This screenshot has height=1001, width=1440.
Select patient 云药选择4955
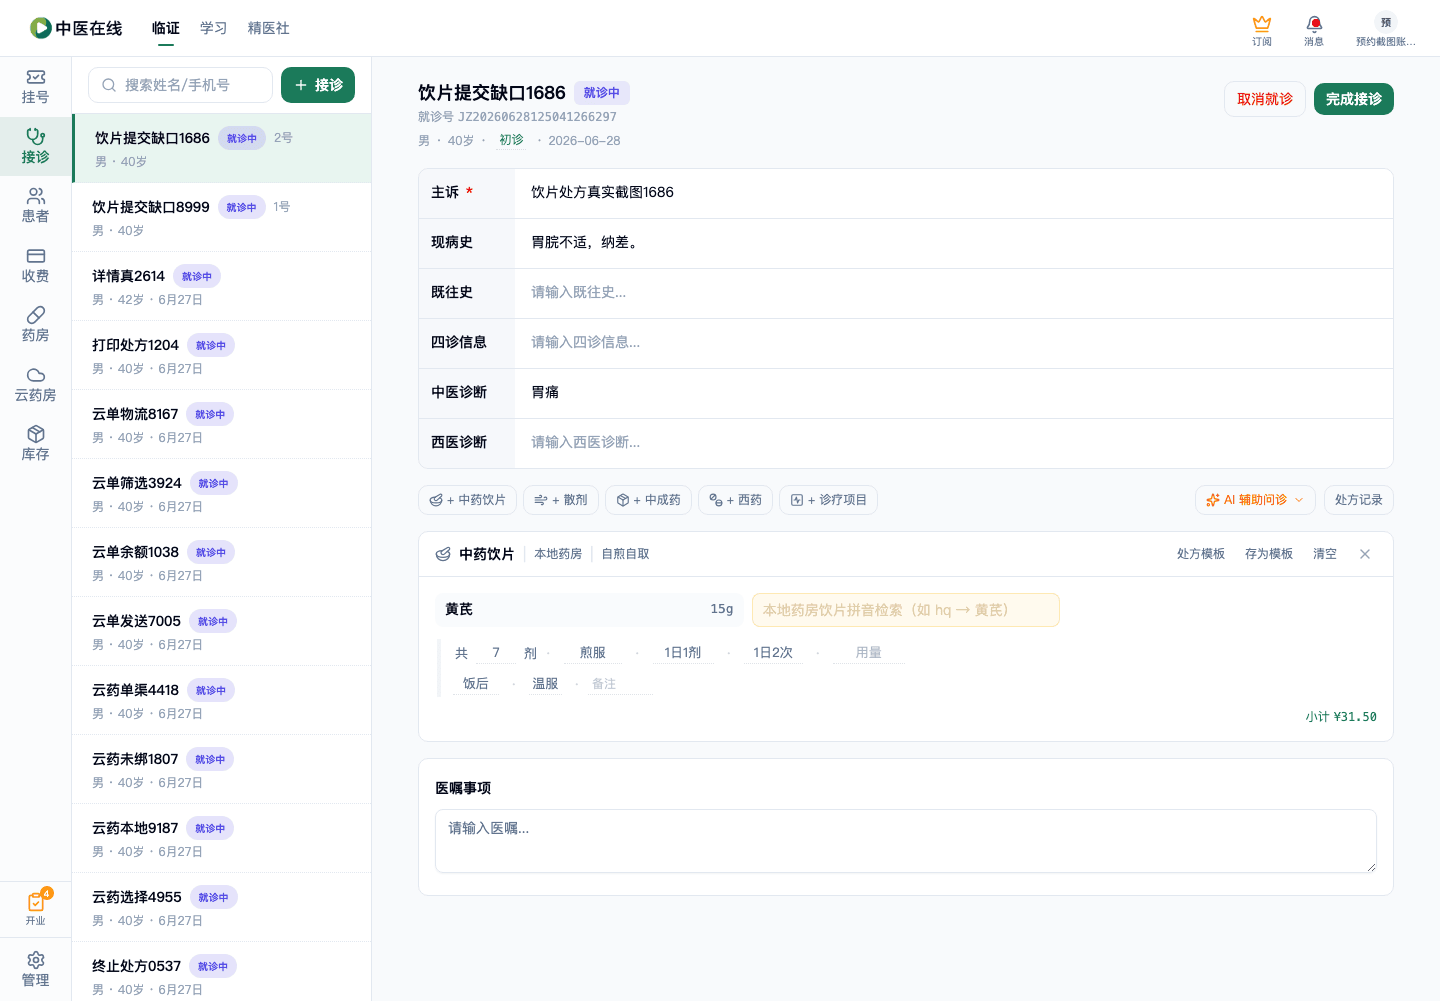click(222, 907)
